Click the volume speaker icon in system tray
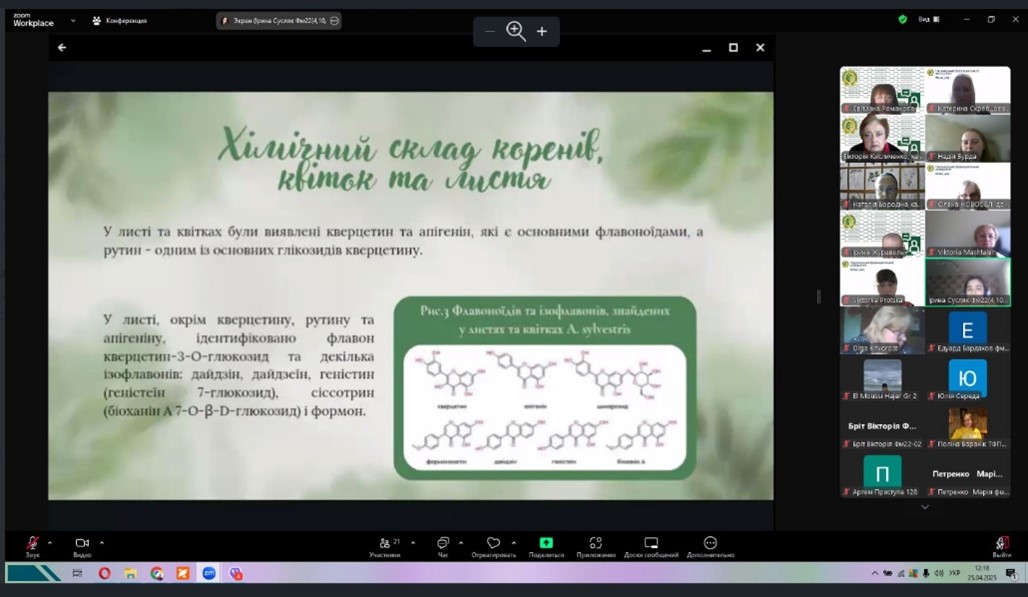The height and width of the screenshot is (597, 1028). pos(938,573)
